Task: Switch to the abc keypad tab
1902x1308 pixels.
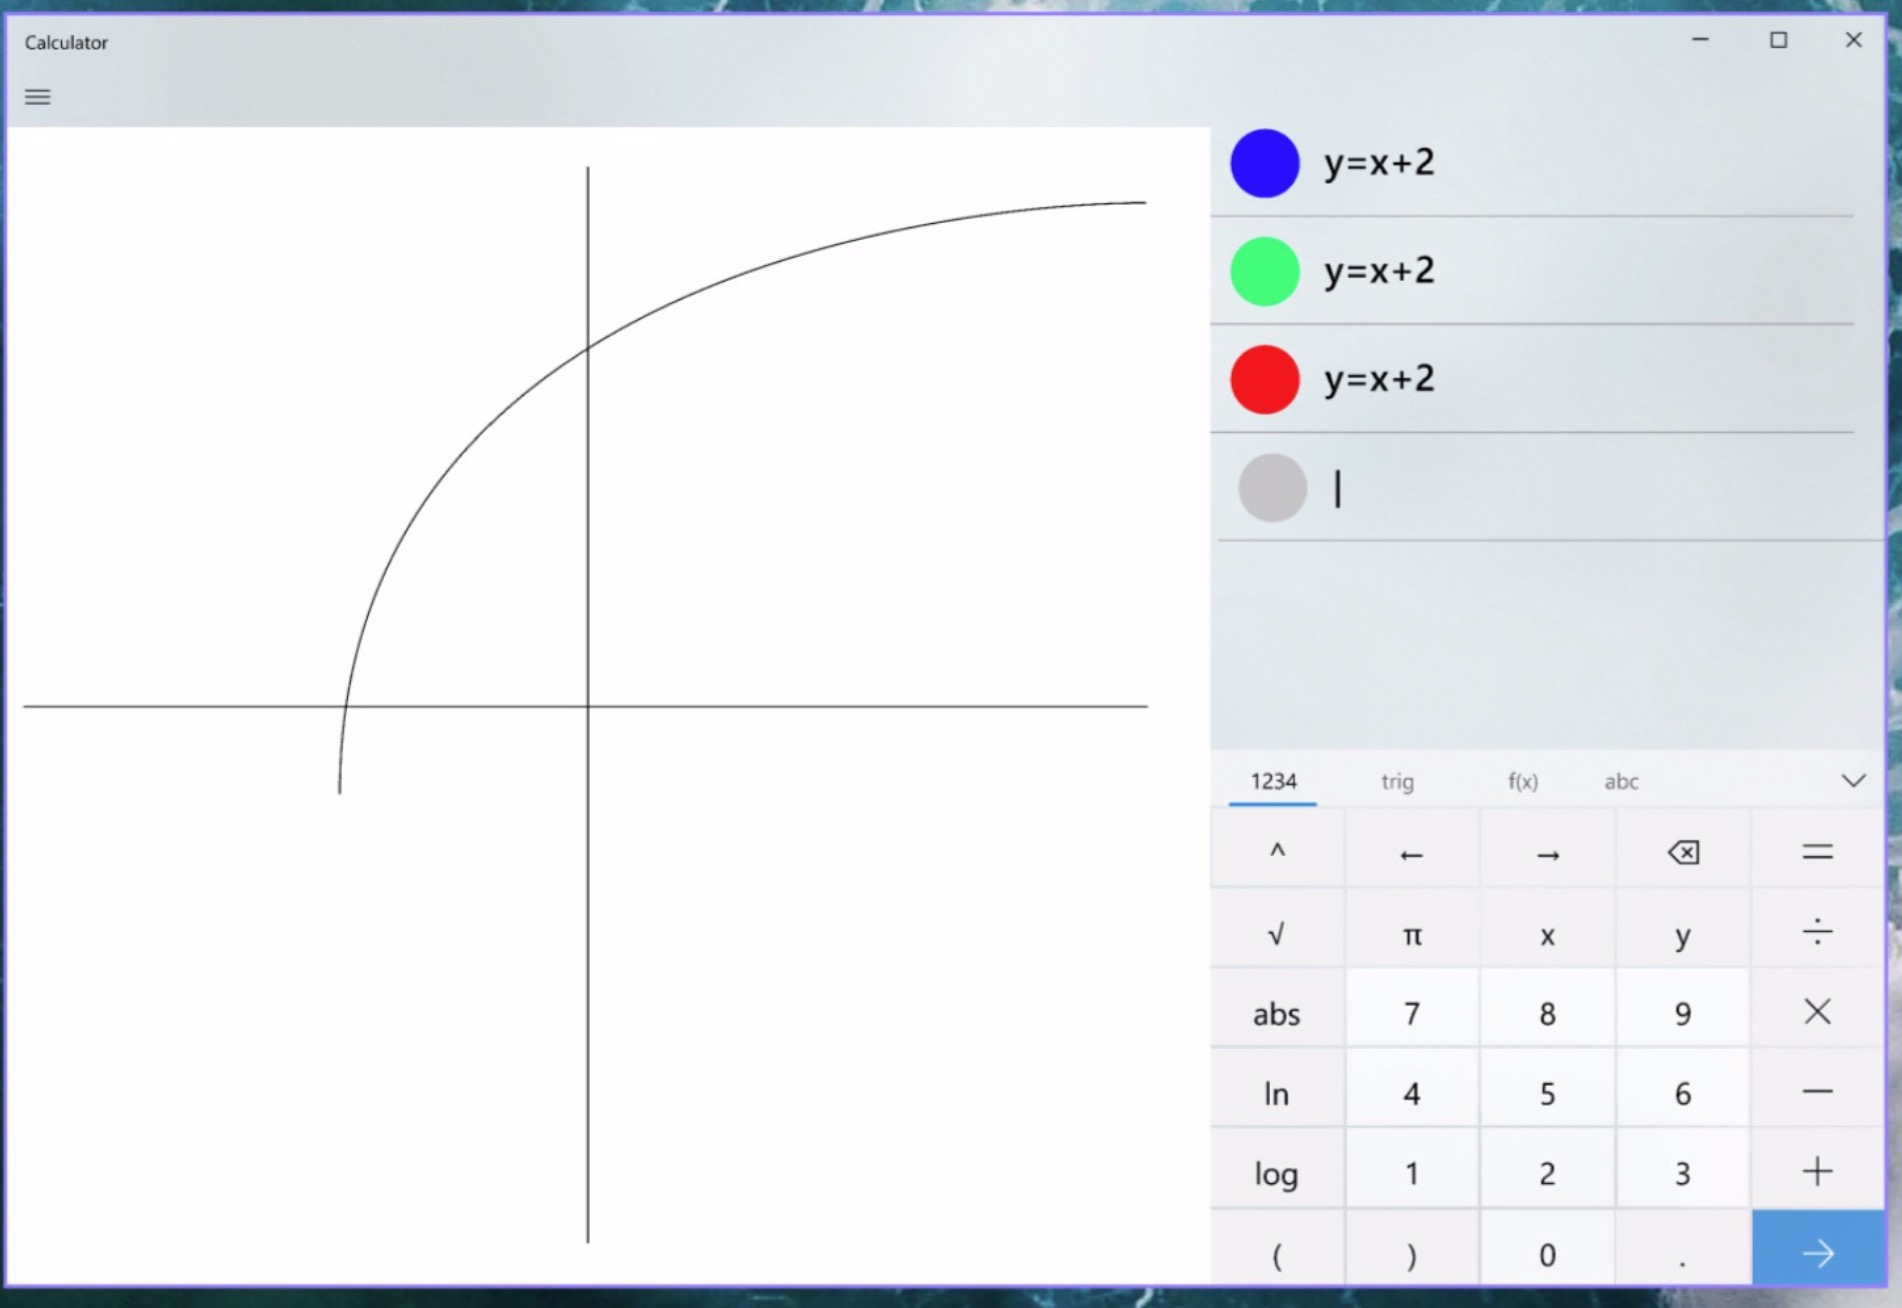Action: 1621,782
